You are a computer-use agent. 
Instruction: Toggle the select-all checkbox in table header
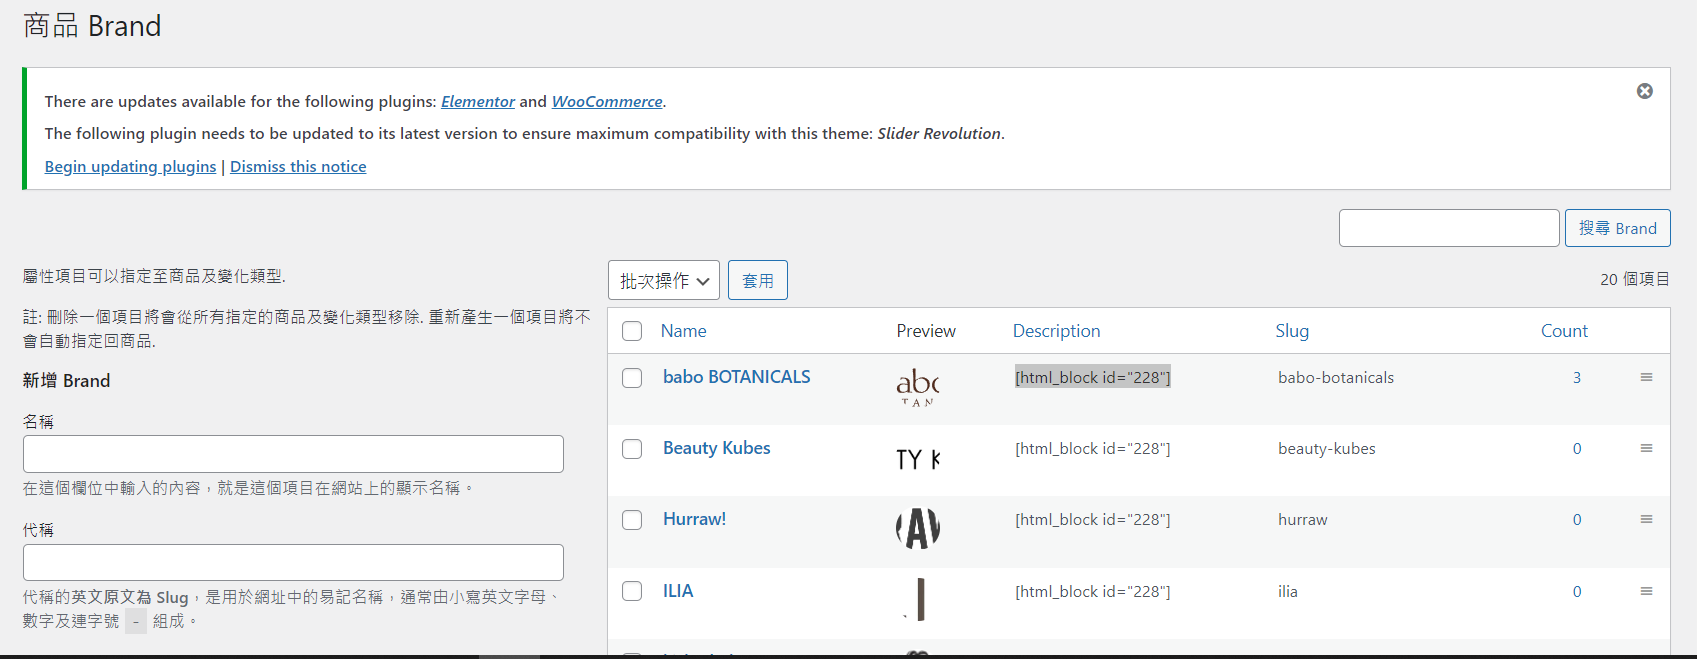tap(632, 331)
